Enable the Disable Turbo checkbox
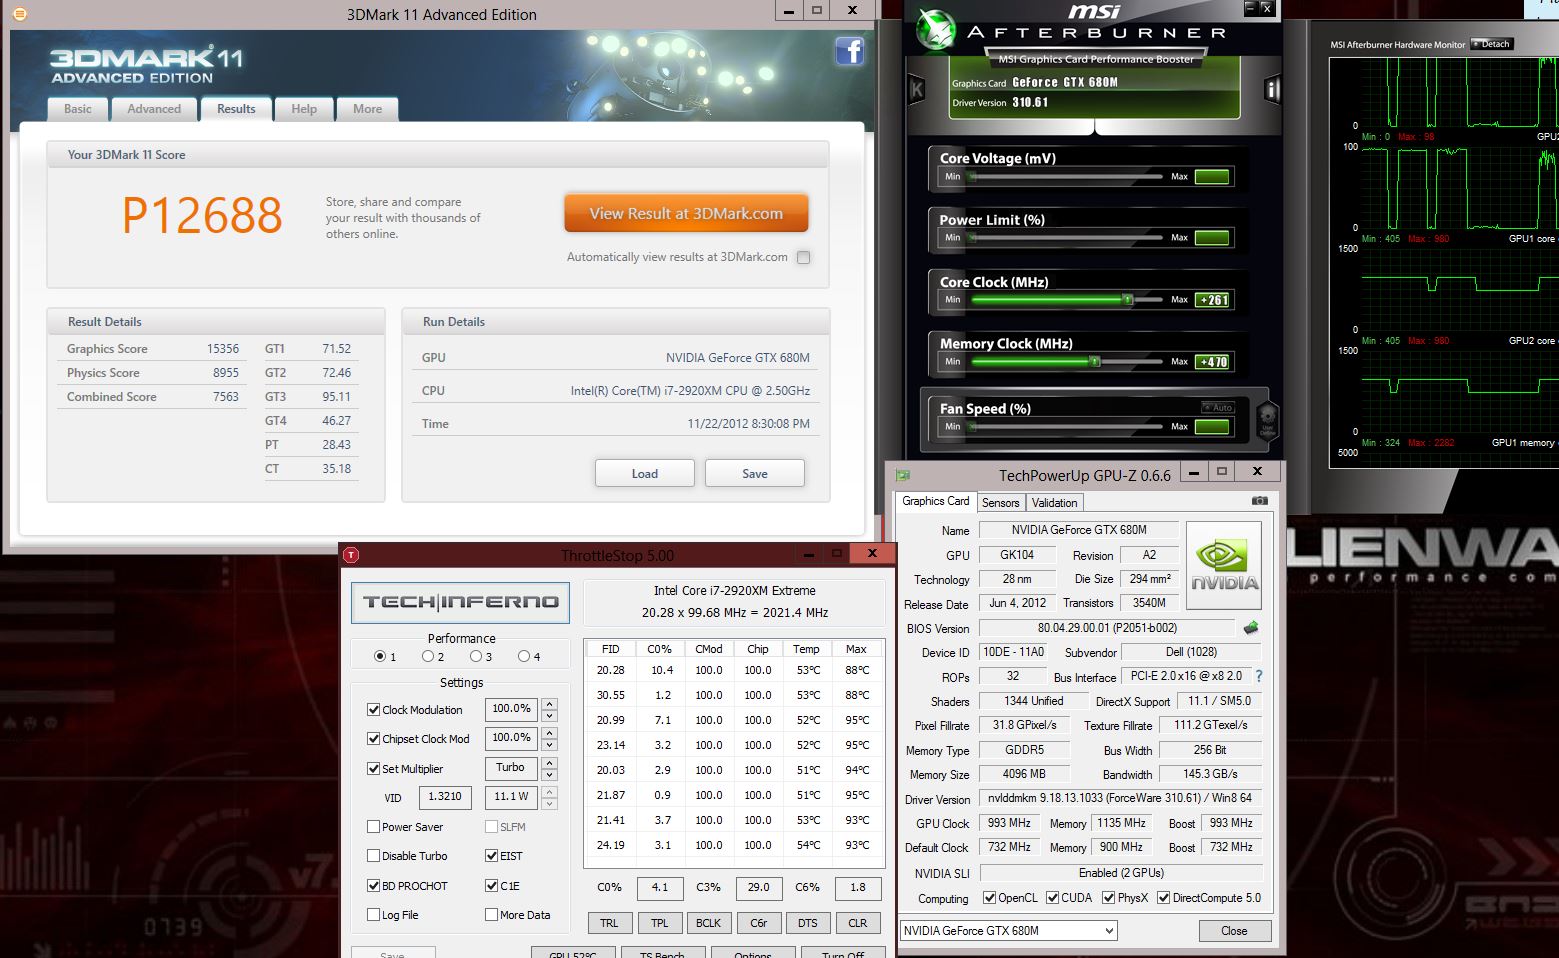The width and height of the screenshot is (1559, 958). (x=374, y=856)
